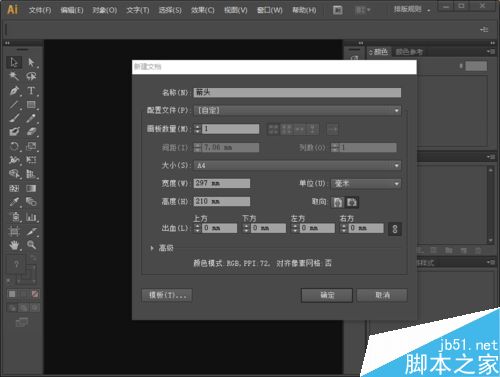Image resolution: width=500 pixels, height=377 pixels.
Task: Select the Type tool
Action: (31, 90)
